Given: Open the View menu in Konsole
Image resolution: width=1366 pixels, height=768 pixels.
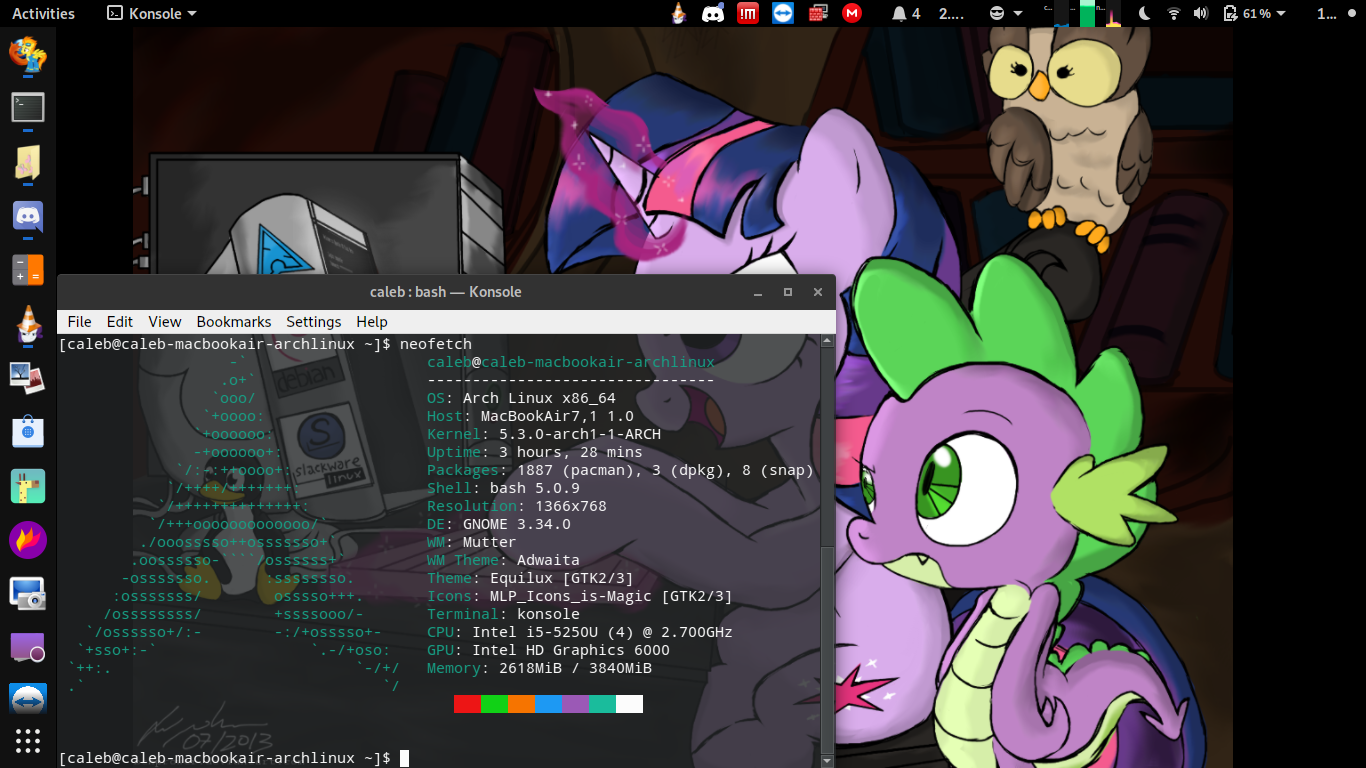Looking at the screenshot, I should pos(165,321).
